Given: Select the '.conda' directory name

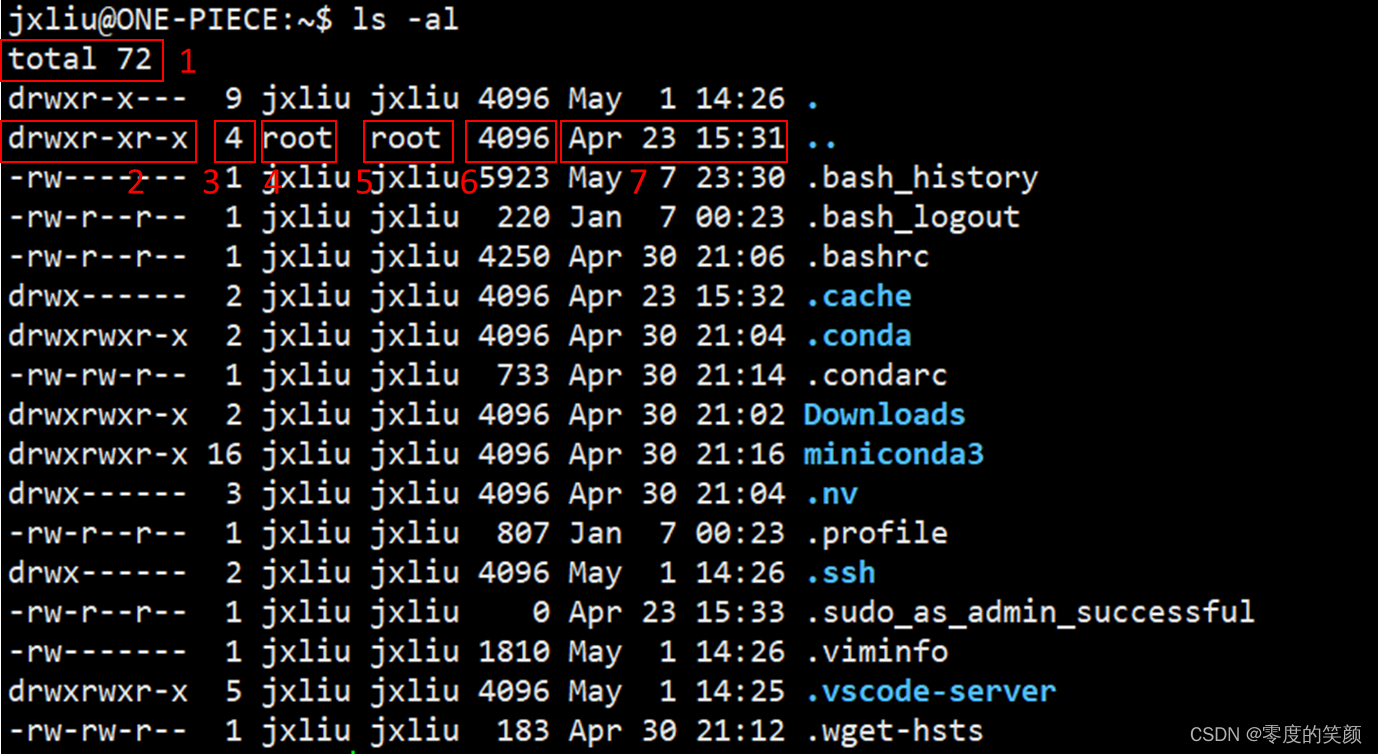Looking at the screenshot, I should (x=859, y=336).
